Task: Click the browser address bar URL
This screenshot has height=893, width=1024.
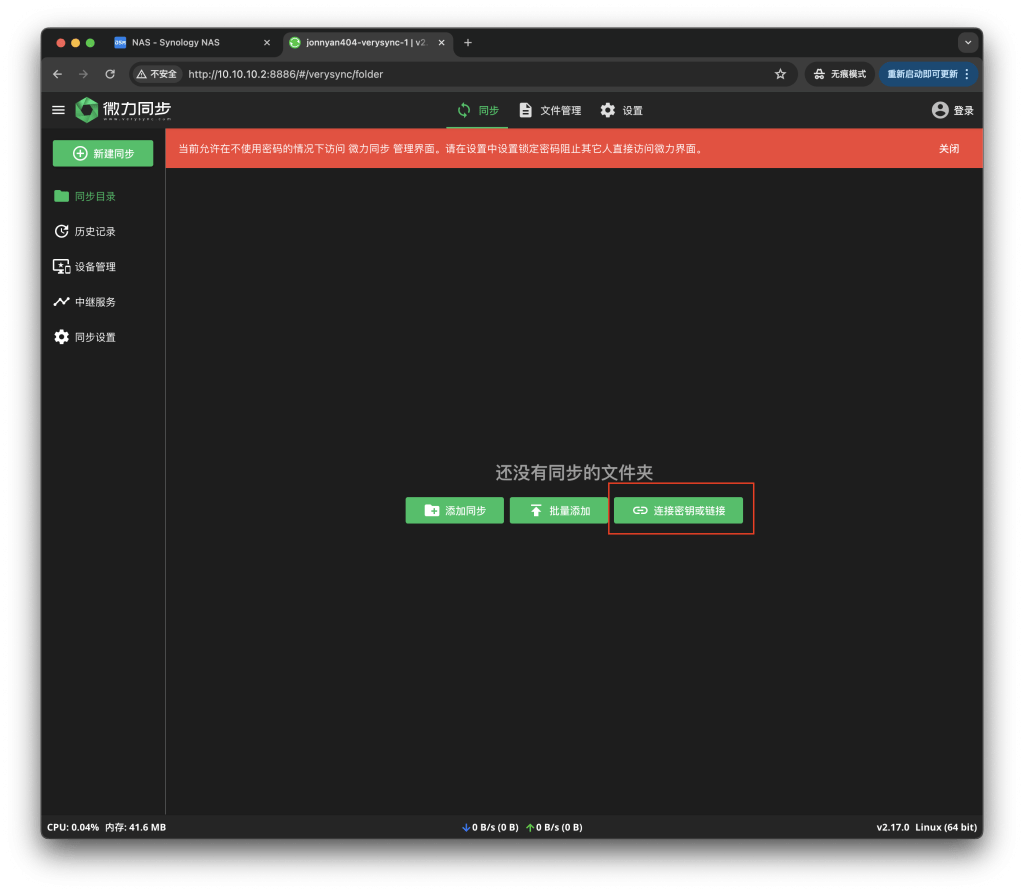Action: click(285, 74)
